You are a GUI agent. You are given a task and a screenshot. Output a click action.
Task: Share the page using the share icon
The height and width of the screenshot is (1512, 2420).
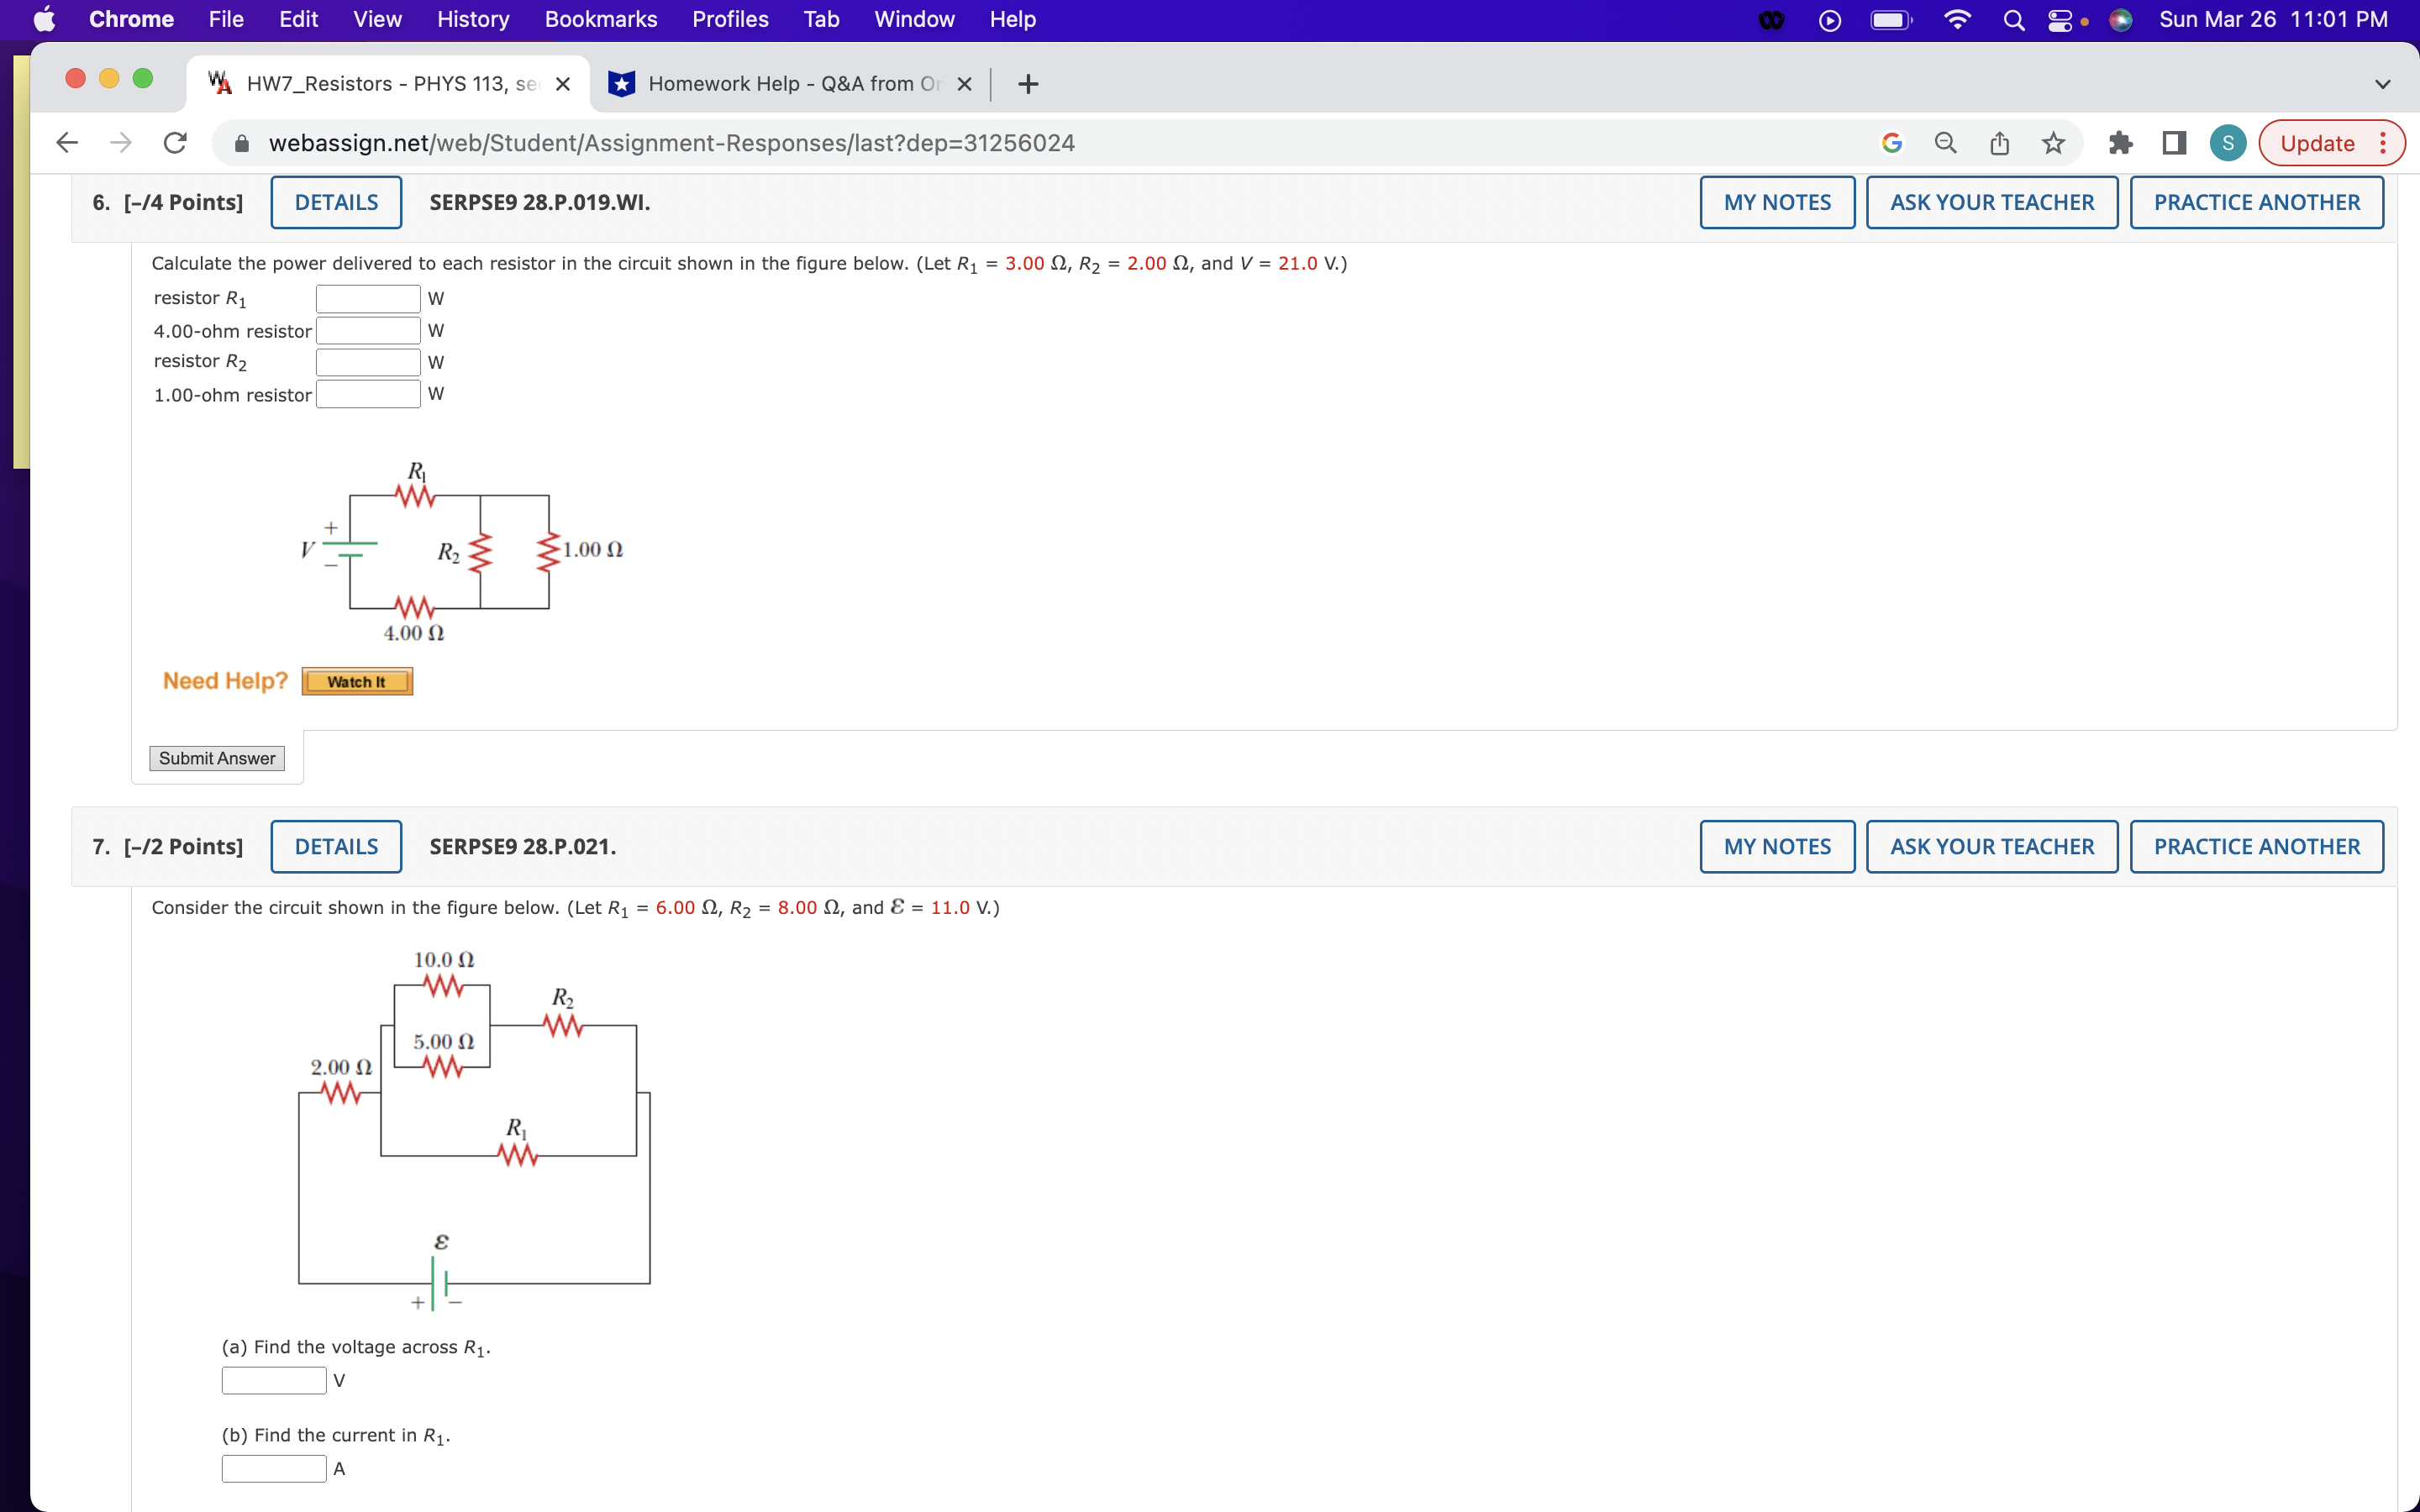(x=1999, y=143)
